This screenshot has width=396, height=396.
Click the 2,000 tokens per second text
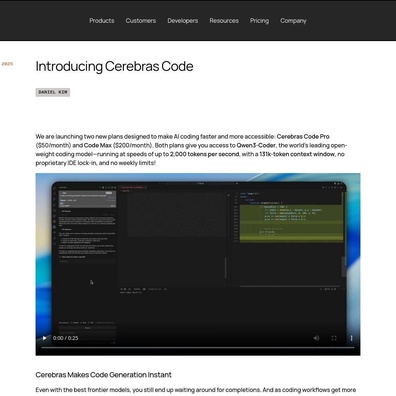[x=204, y=154]
